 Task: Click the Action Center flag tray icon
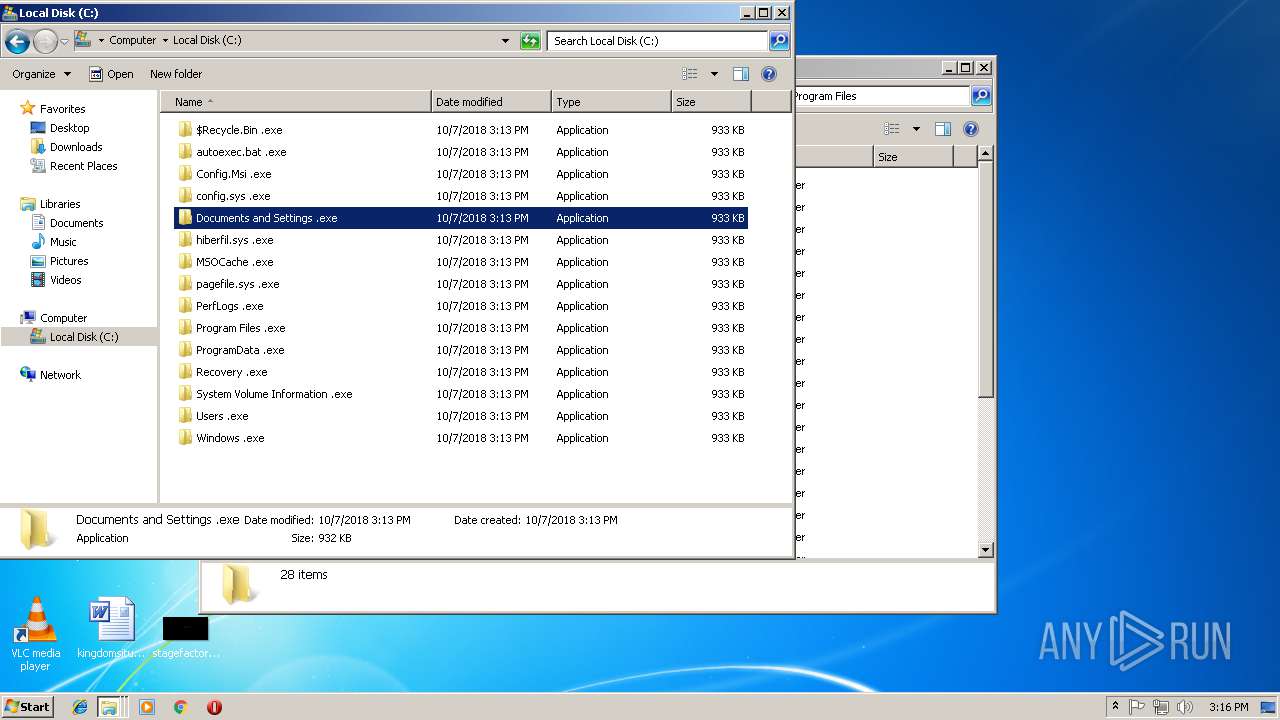coord(1137,707)
